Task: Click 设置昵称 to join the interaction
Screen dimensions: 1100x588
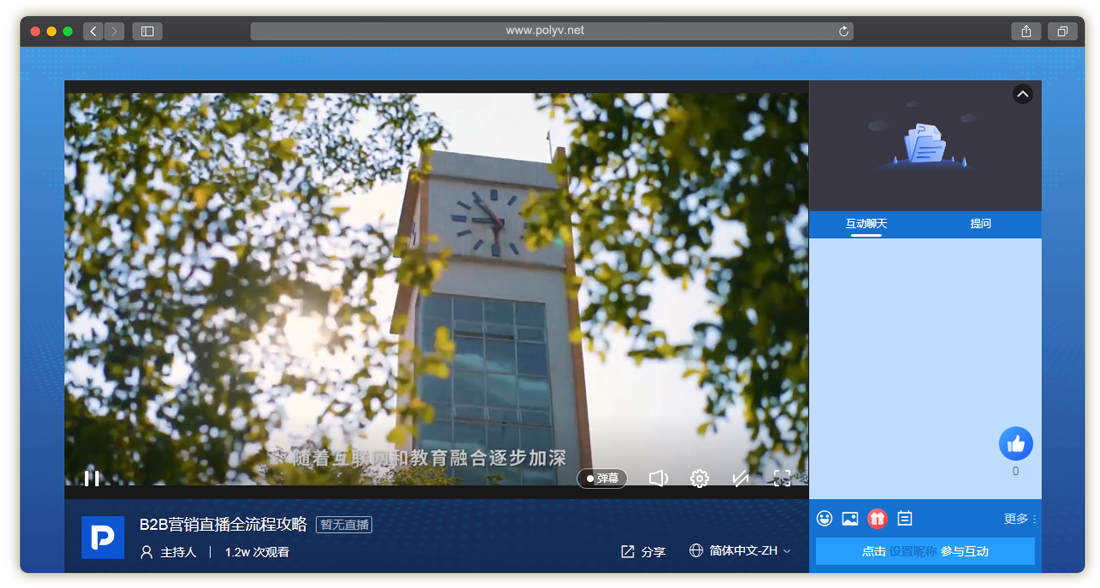Action: click(914, 551)
